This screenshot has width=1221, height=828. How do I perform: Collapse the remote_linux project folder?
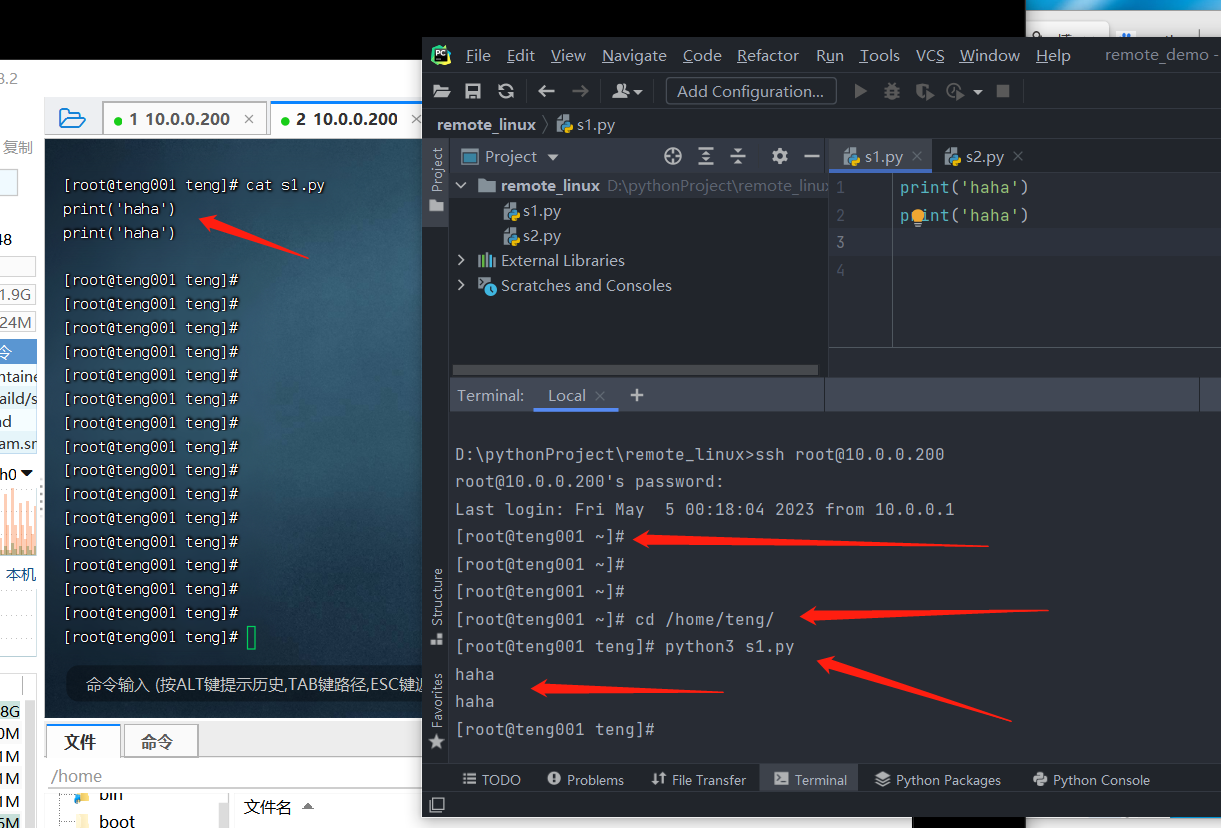click(461, 185)
